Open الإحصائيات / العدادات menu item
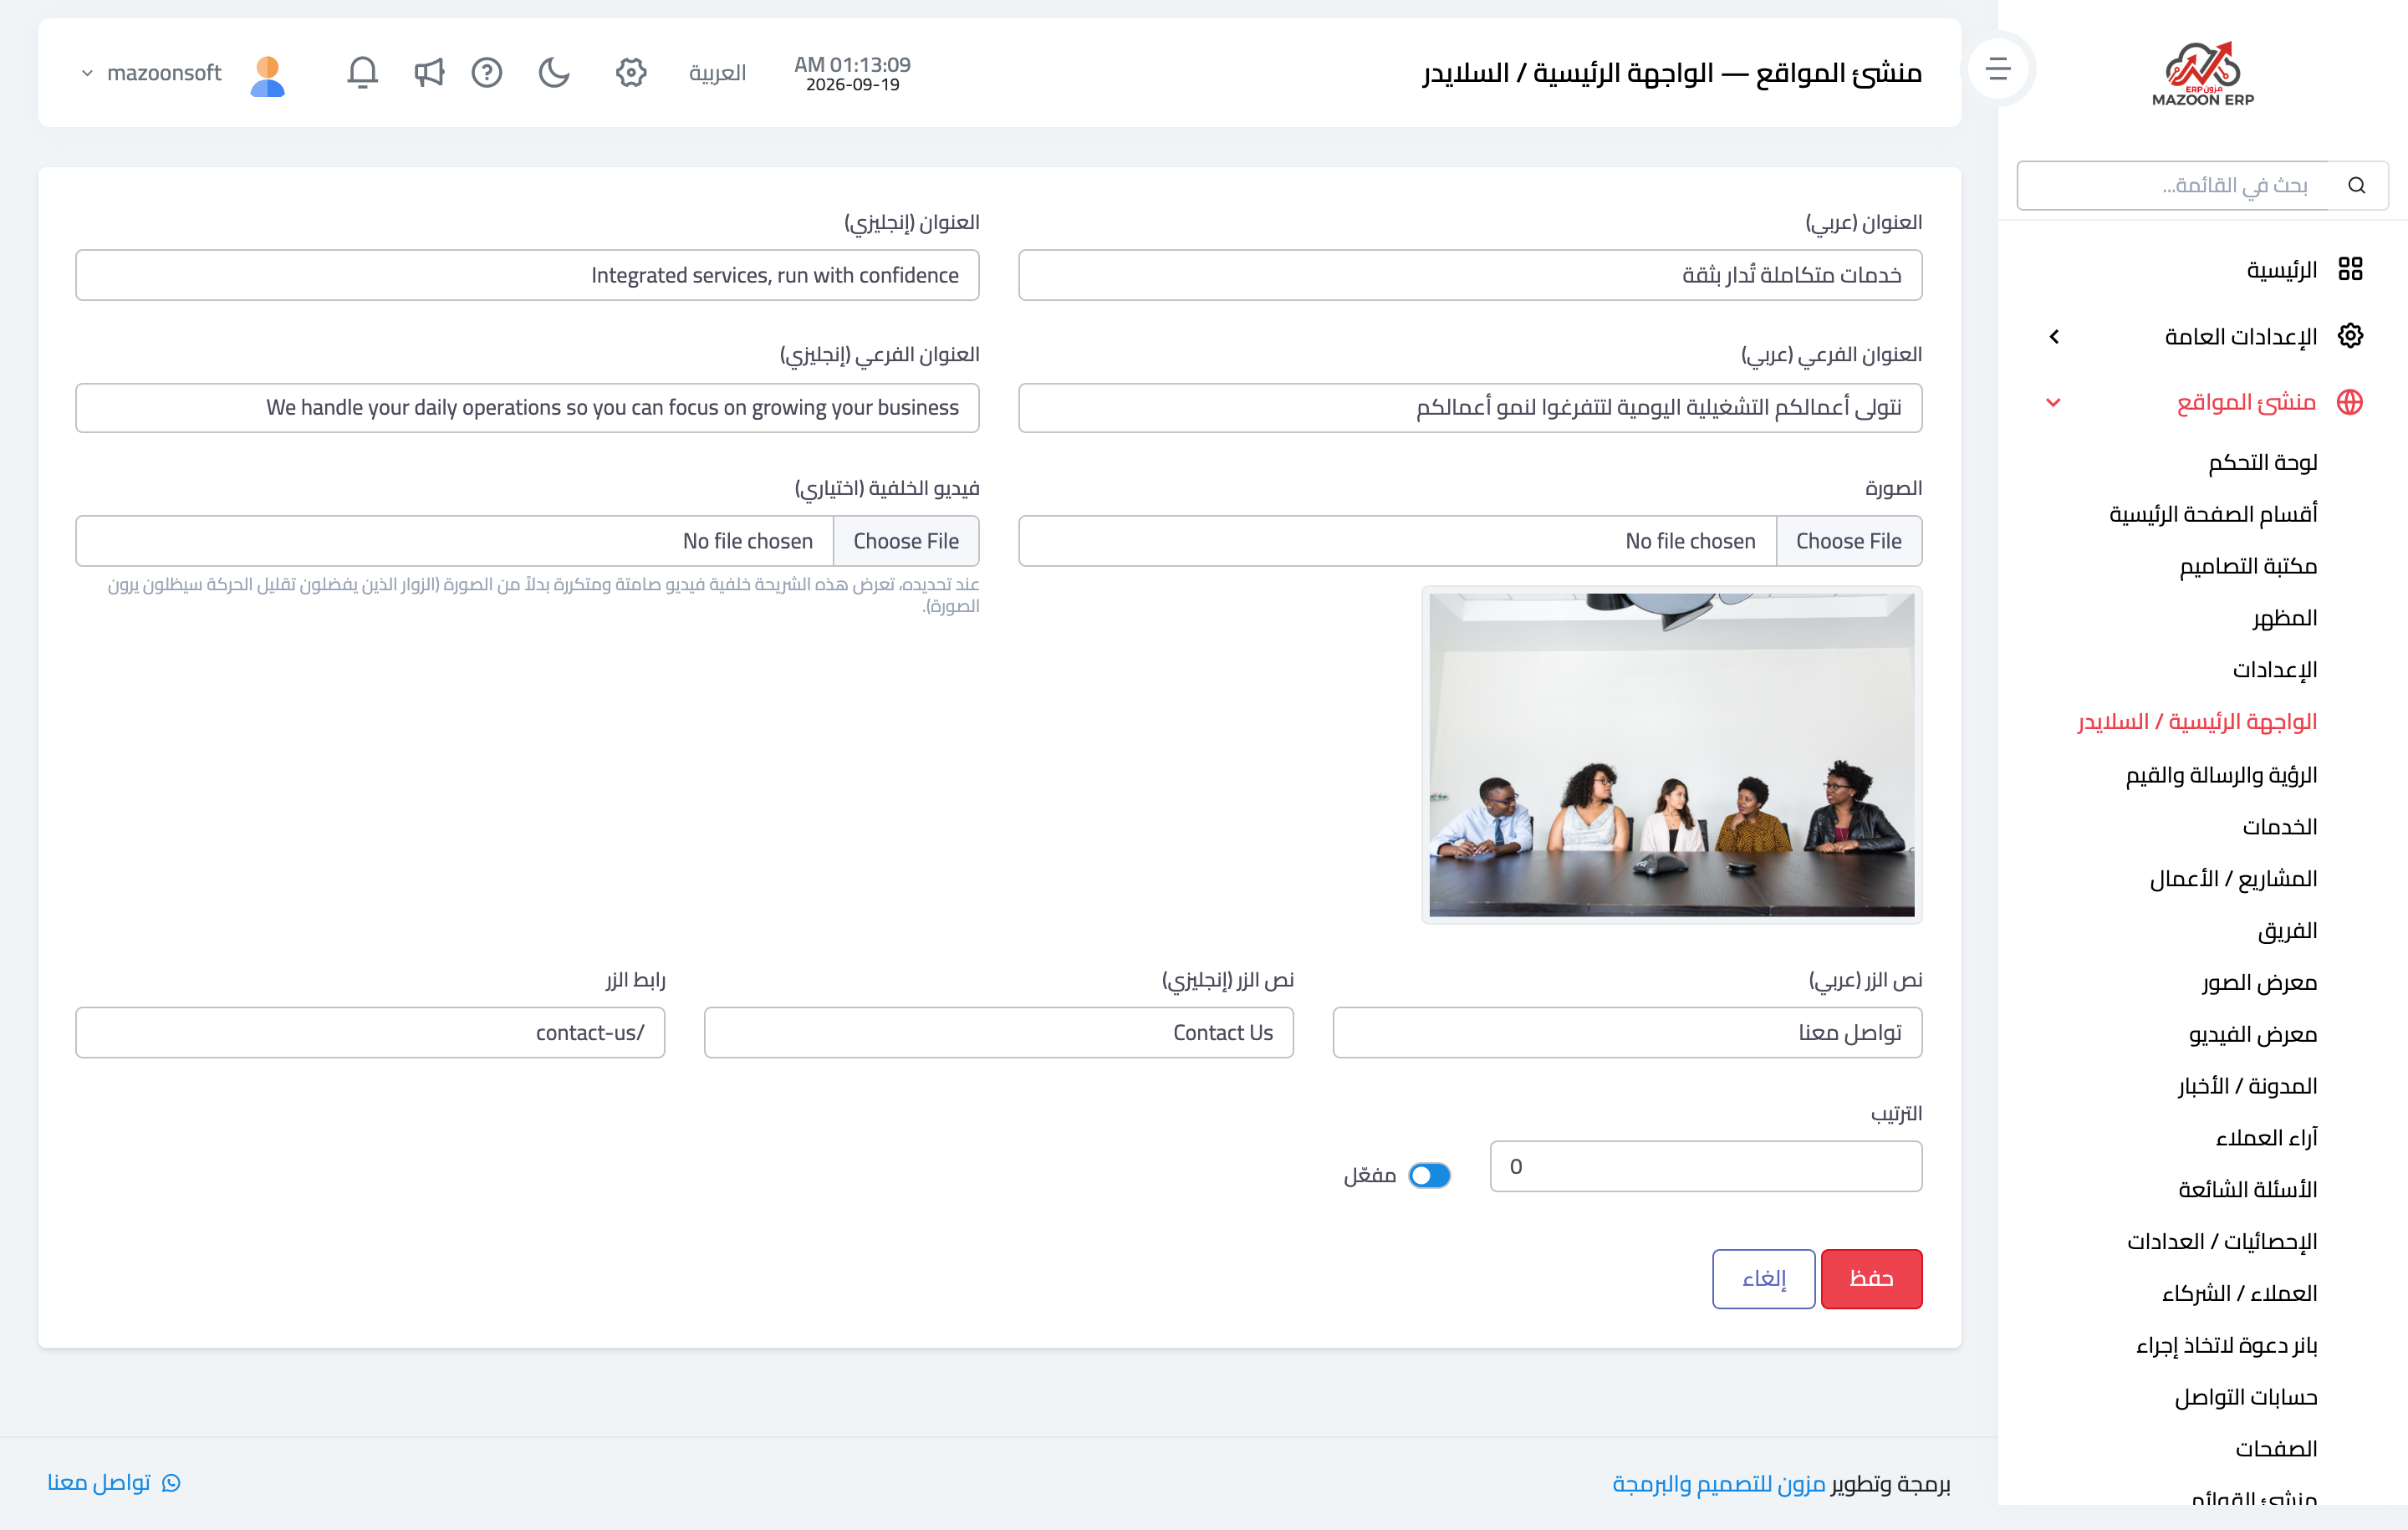 pyautogui.click(x=2222, y=1242)
